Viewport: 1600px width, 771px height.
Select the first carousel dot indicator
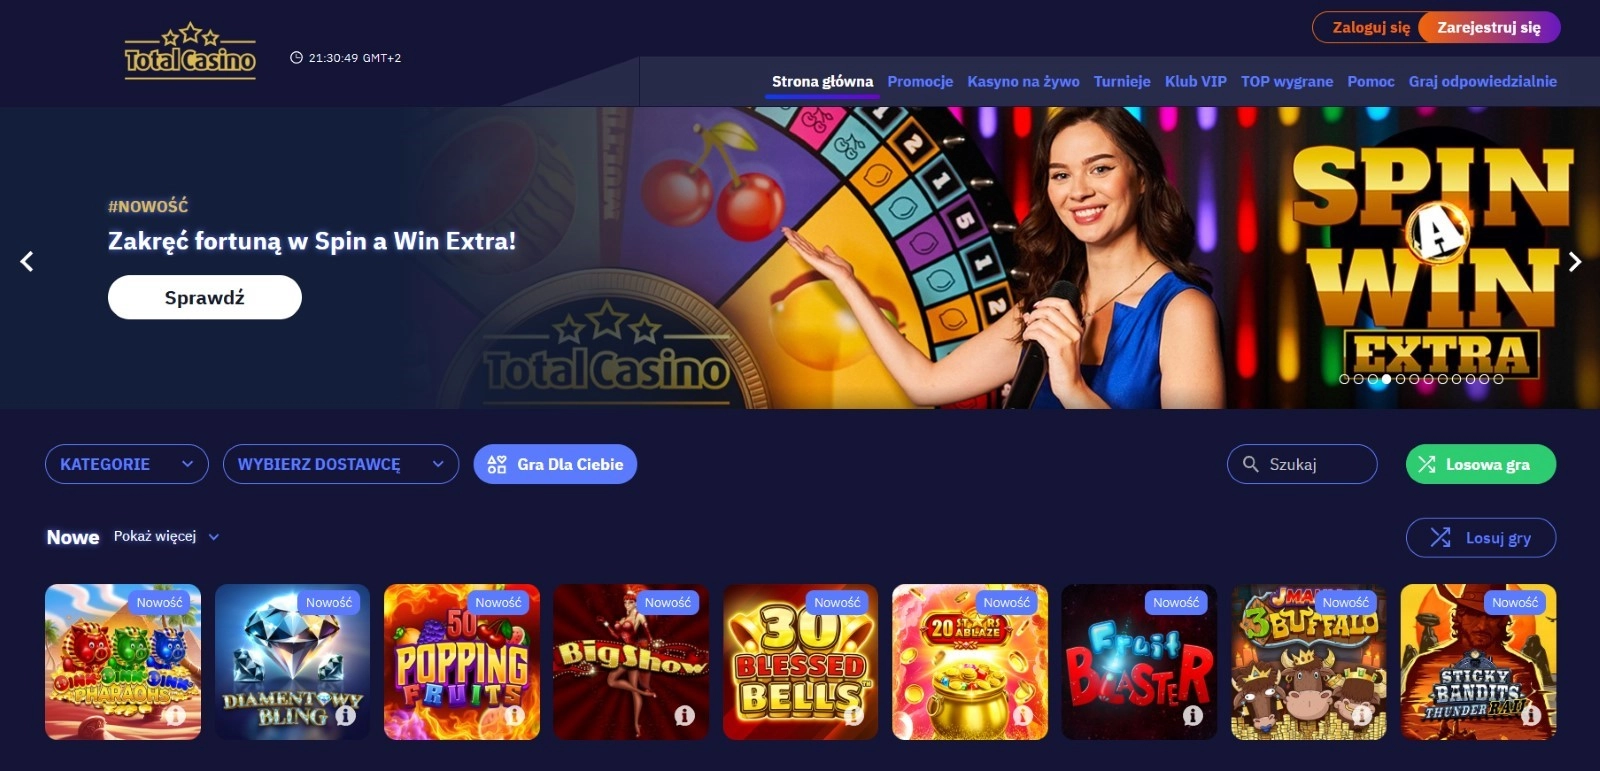tap(1344, 379)
